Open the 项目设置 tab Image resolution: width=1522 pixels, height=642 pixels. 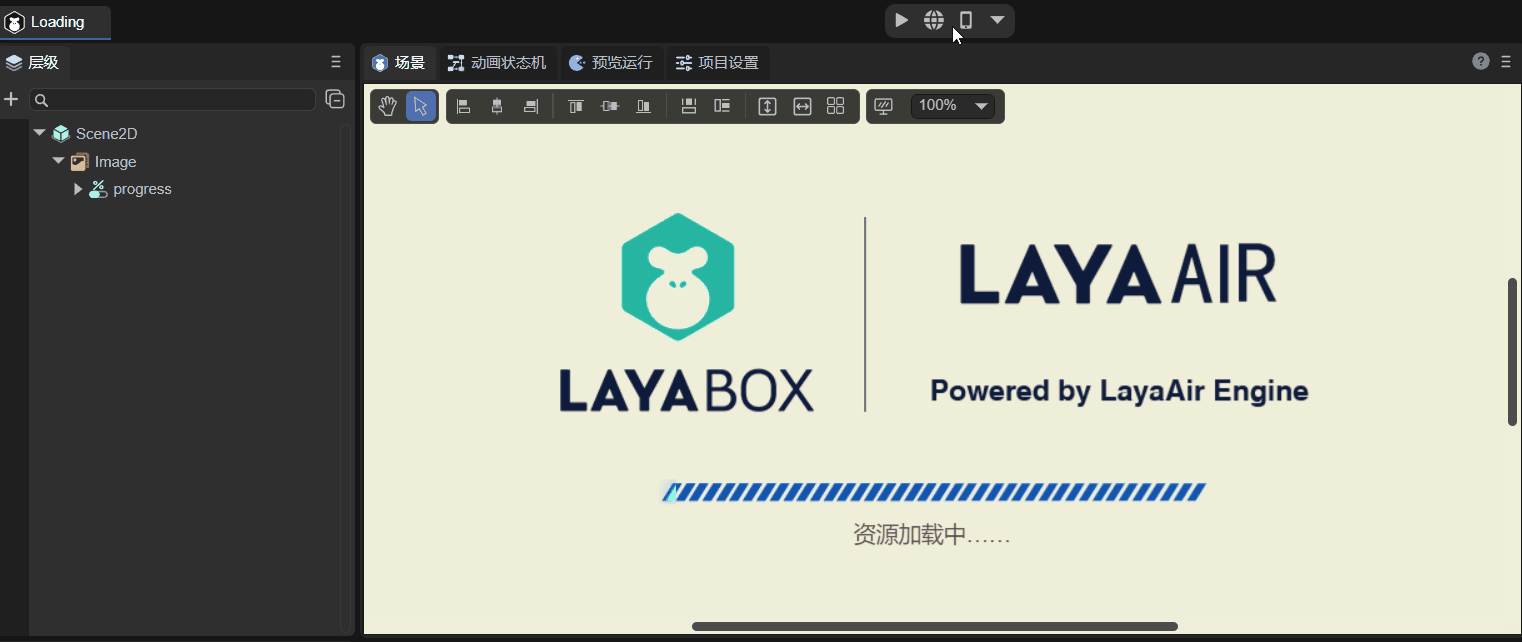(x=717, y=63)
